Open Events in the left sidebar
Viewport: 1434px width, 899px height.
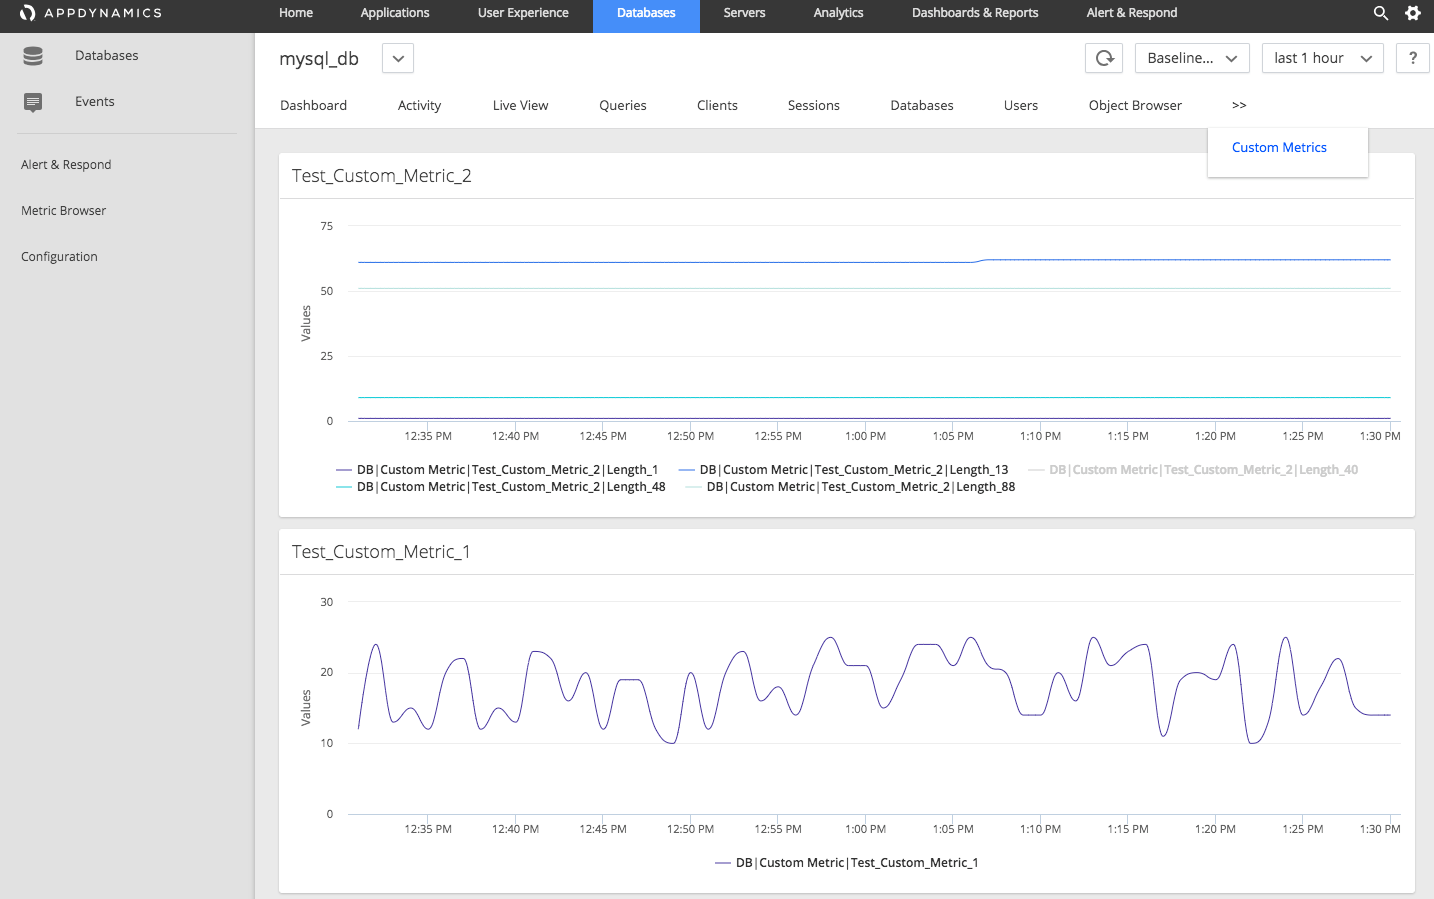click(95, 102)
